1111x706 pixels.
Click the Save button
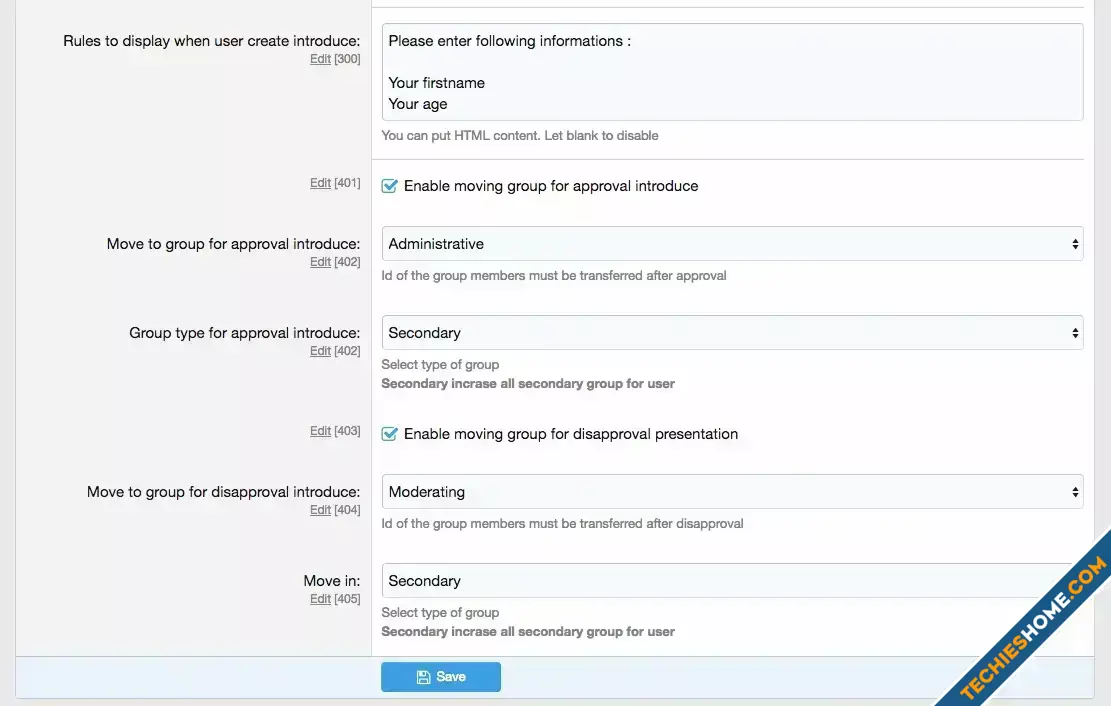coord(441,677)
